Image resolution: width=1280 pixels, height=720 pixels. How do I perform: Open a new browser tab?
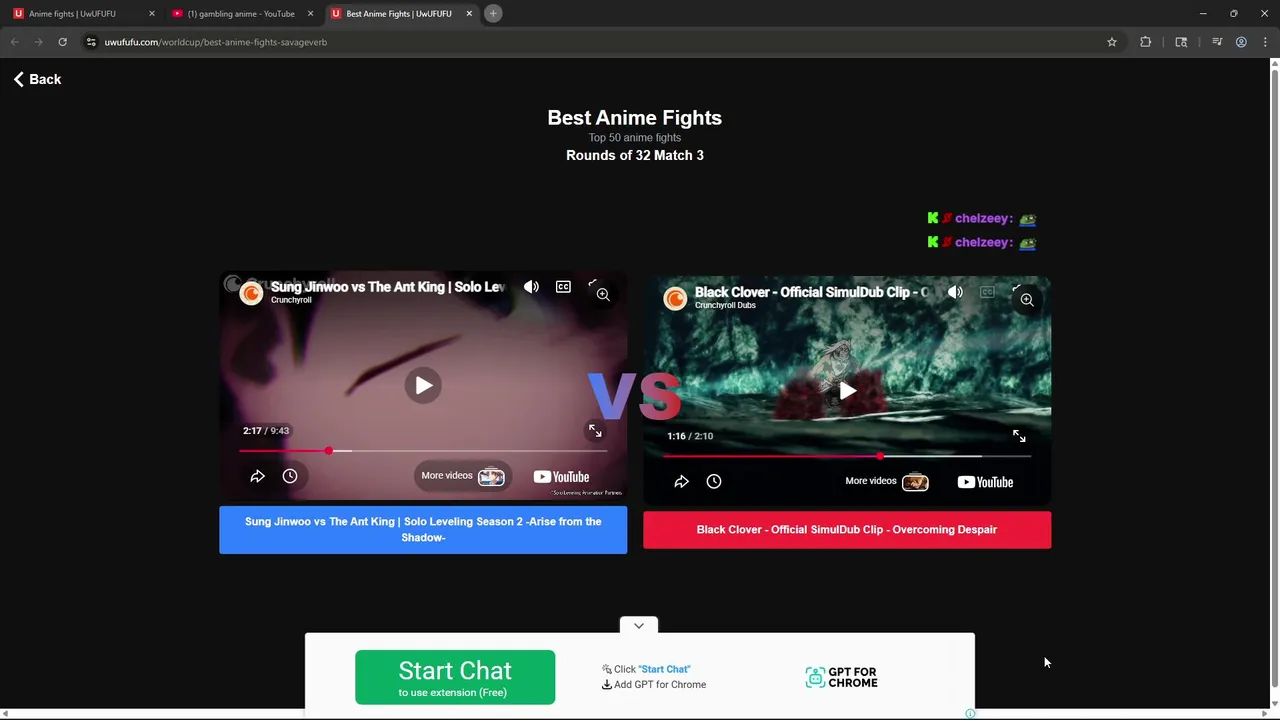493,14
